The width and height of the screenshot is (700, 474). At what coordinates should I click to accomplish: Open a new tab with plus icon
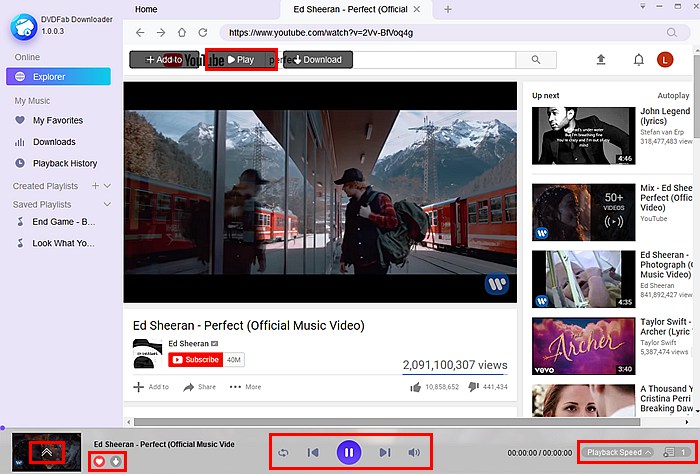pos(448,9)
